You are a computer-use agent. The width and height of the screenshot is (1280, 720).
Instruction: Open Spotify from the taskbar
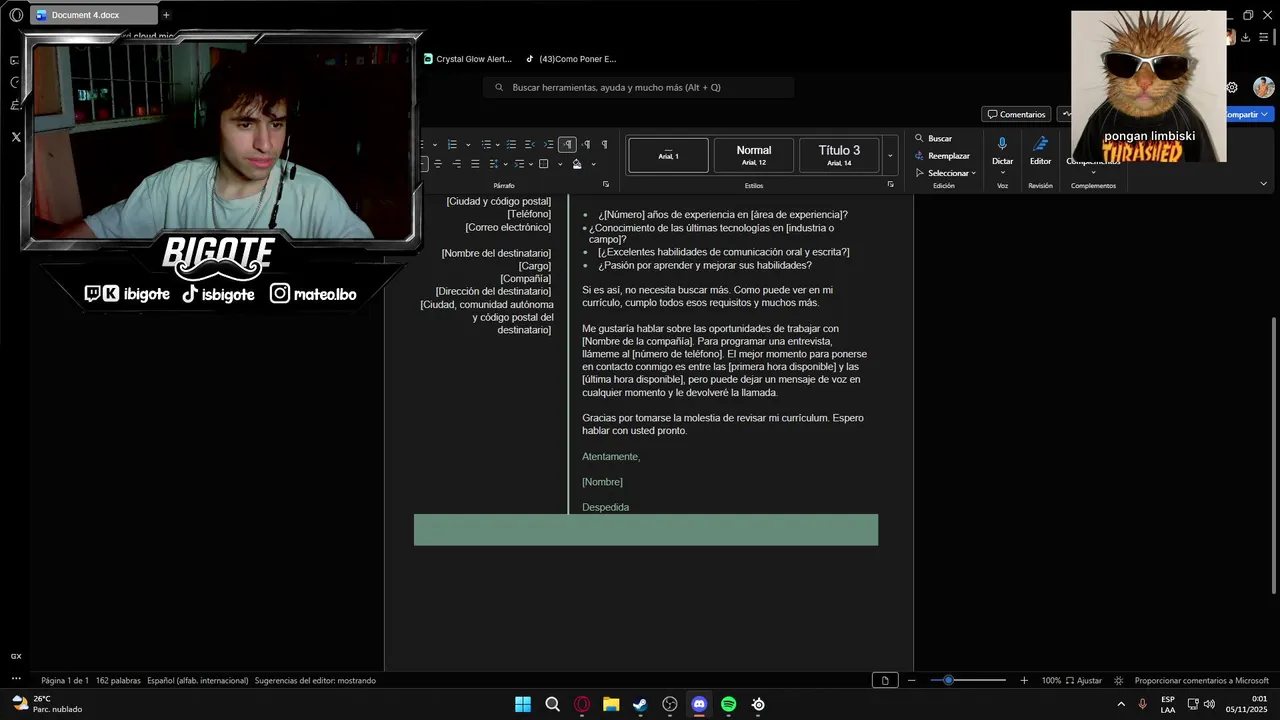[729, 704]
